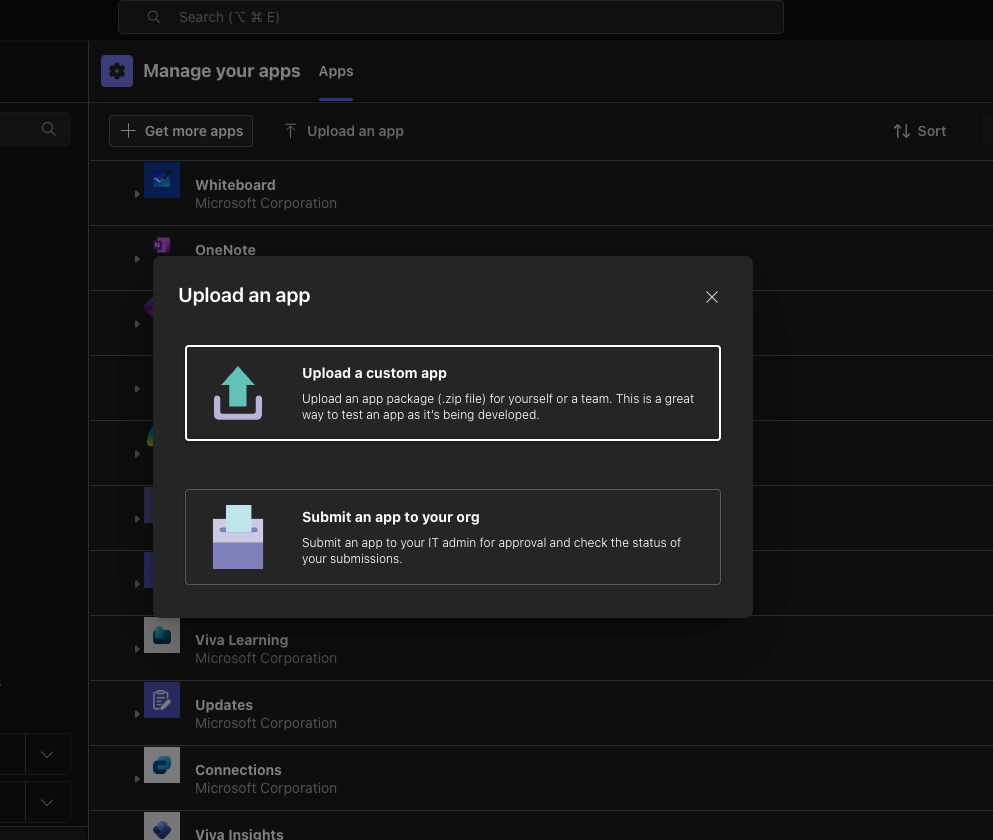
Task: Click the ballot box icon in Submit card
Action: point(238,537)
